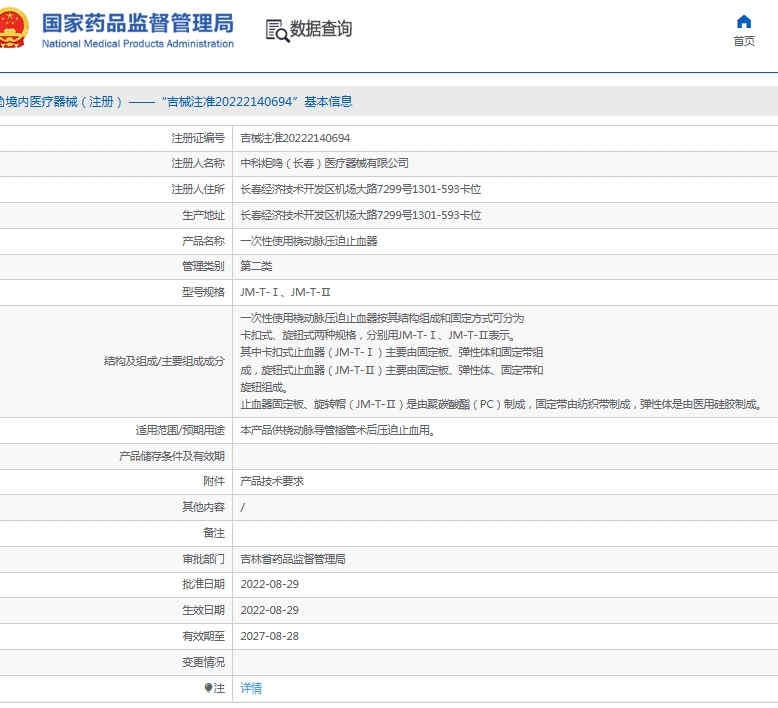The image size is (778, 708).
Task: Click the 其他内容 label
Action: tap(203, 507)
